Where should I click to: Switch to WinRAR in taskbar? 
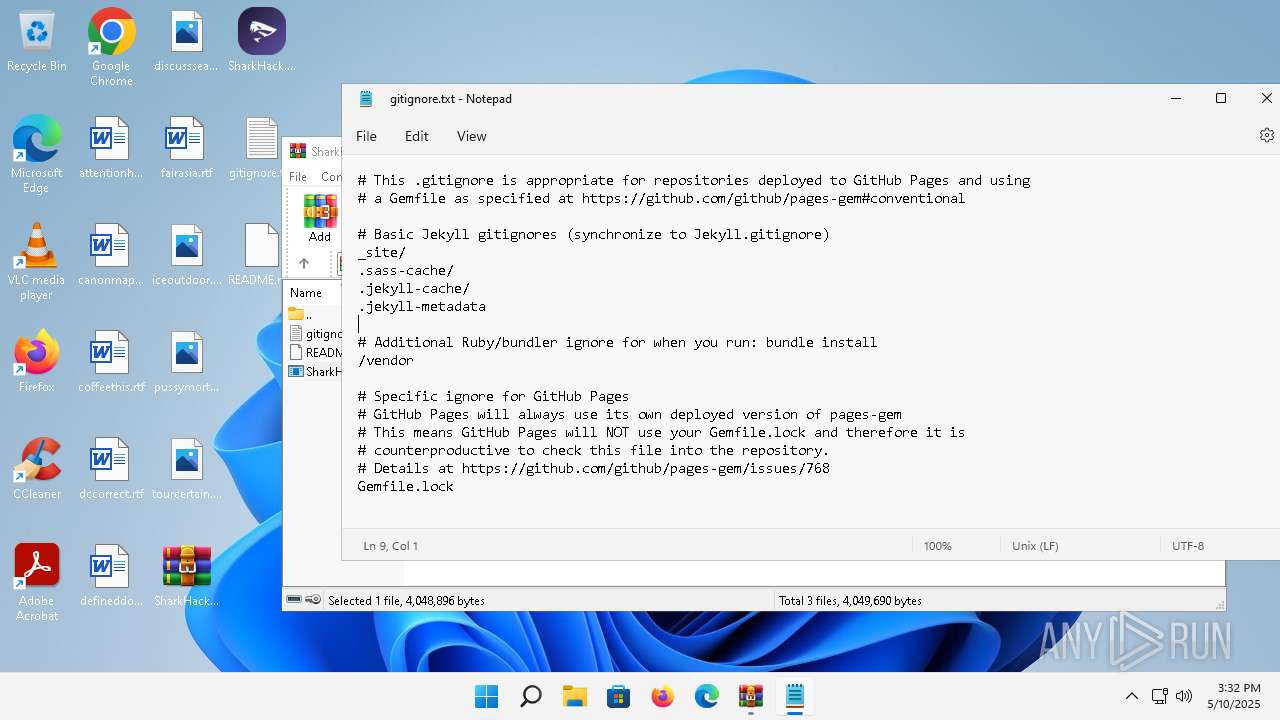(751, 696)
